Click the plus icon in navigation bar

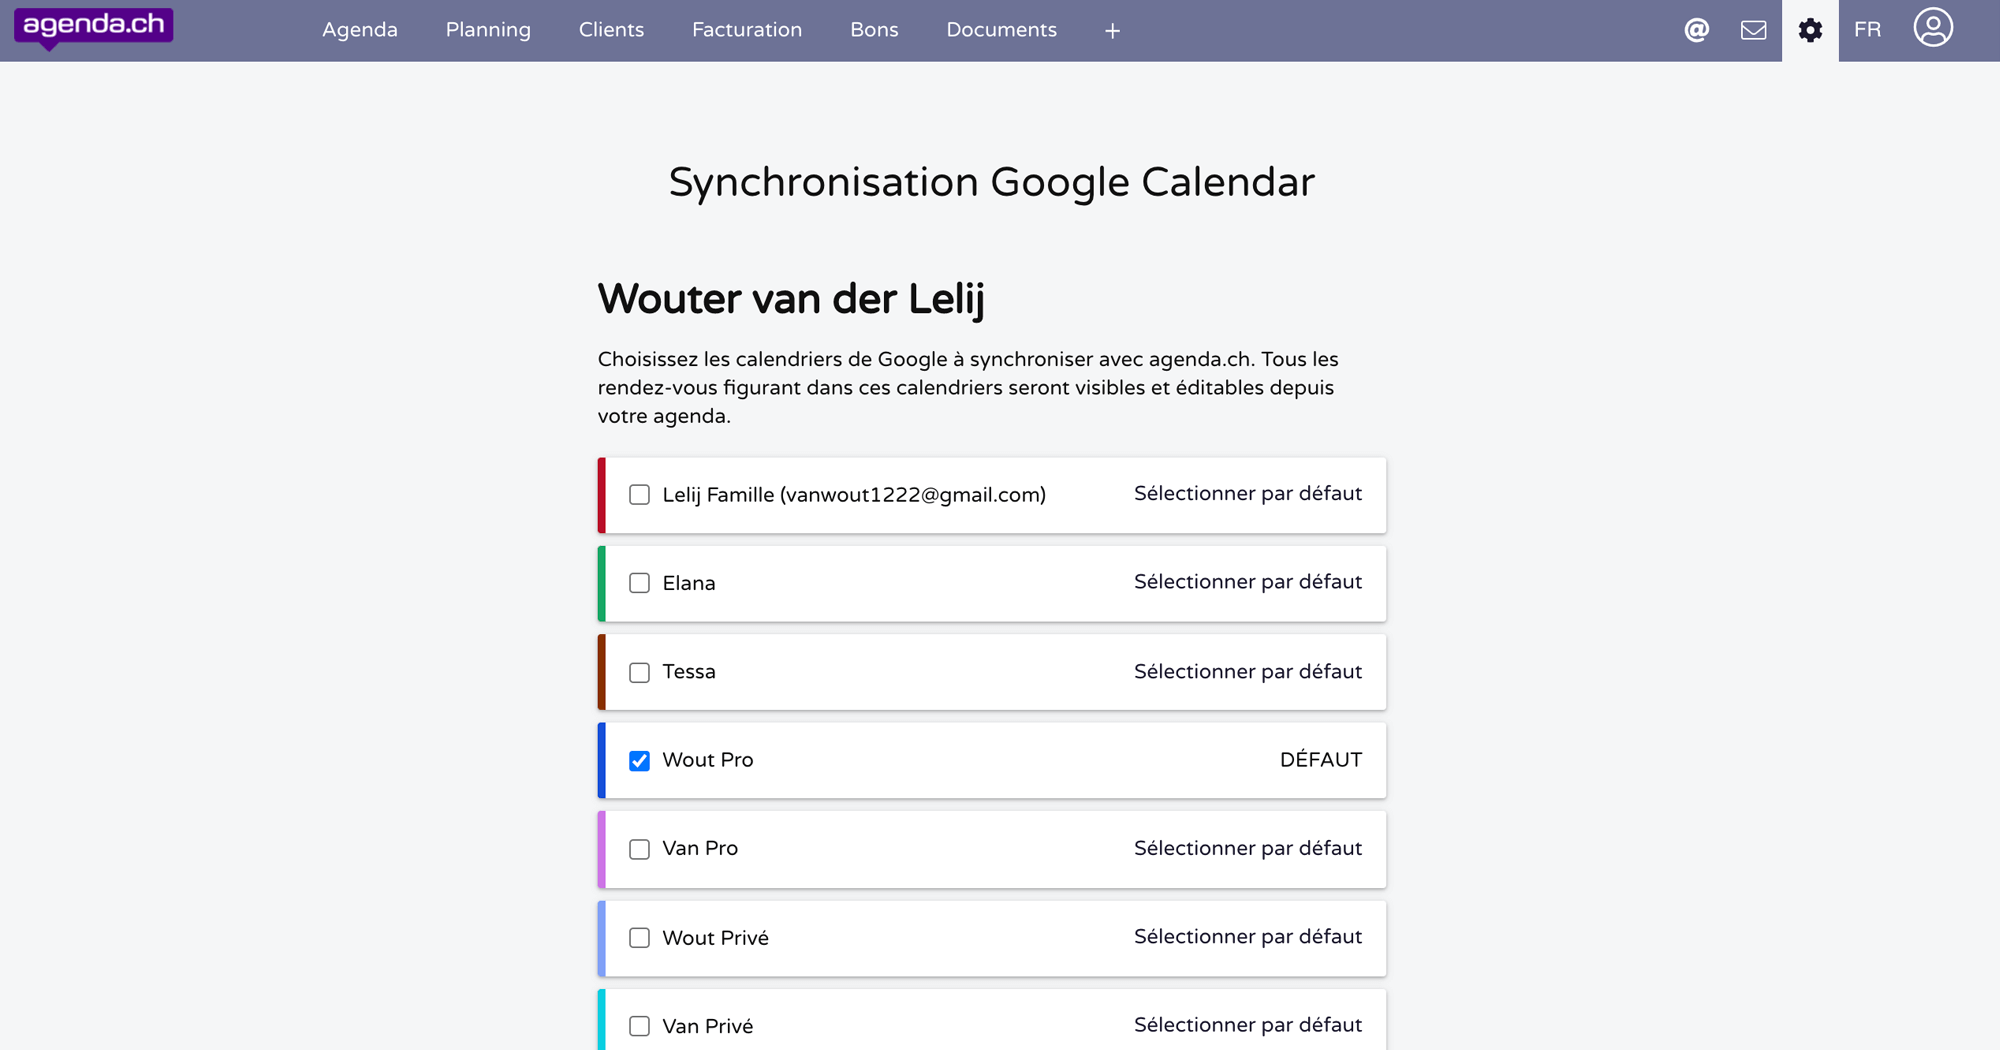[1112, 31]
